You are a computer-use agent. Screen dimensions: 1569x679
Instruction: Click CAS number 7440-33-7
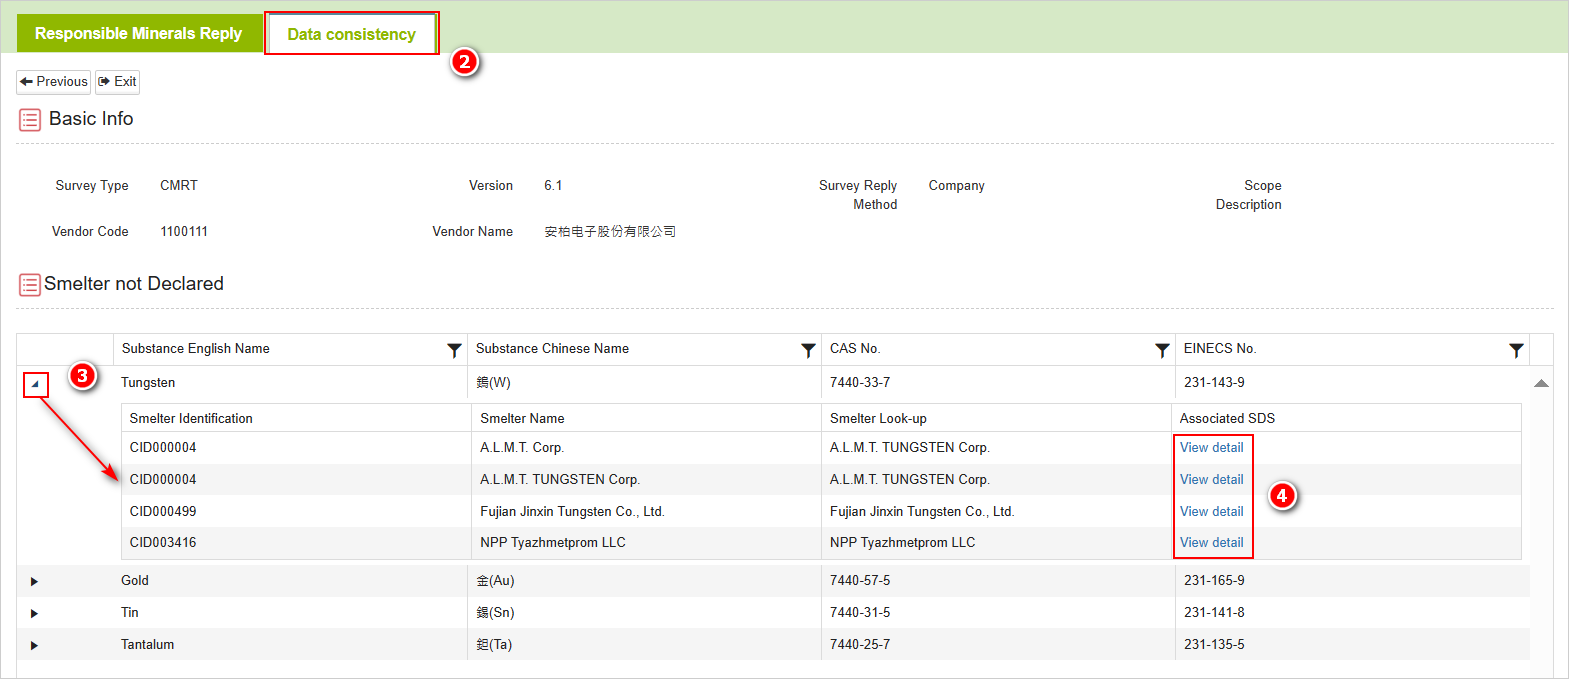(x=860, y=383)
